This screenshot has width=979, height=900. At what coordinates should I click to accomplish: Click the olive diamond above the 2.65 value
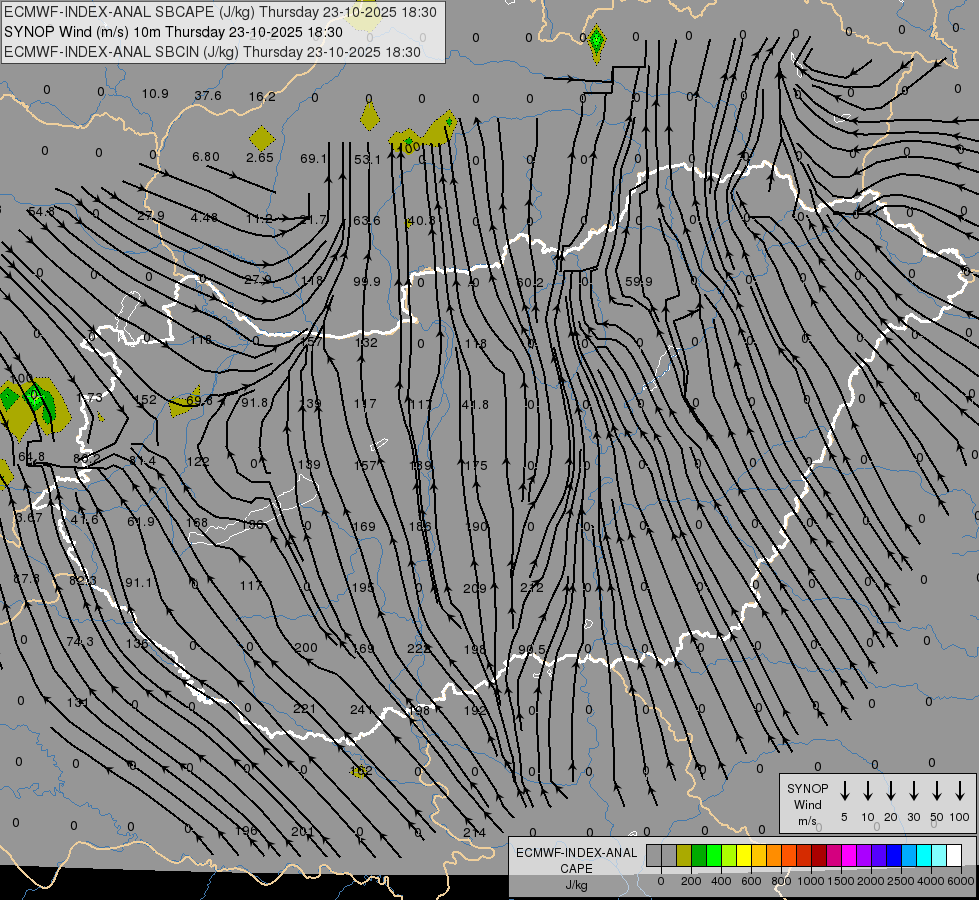tap(262, 137)
